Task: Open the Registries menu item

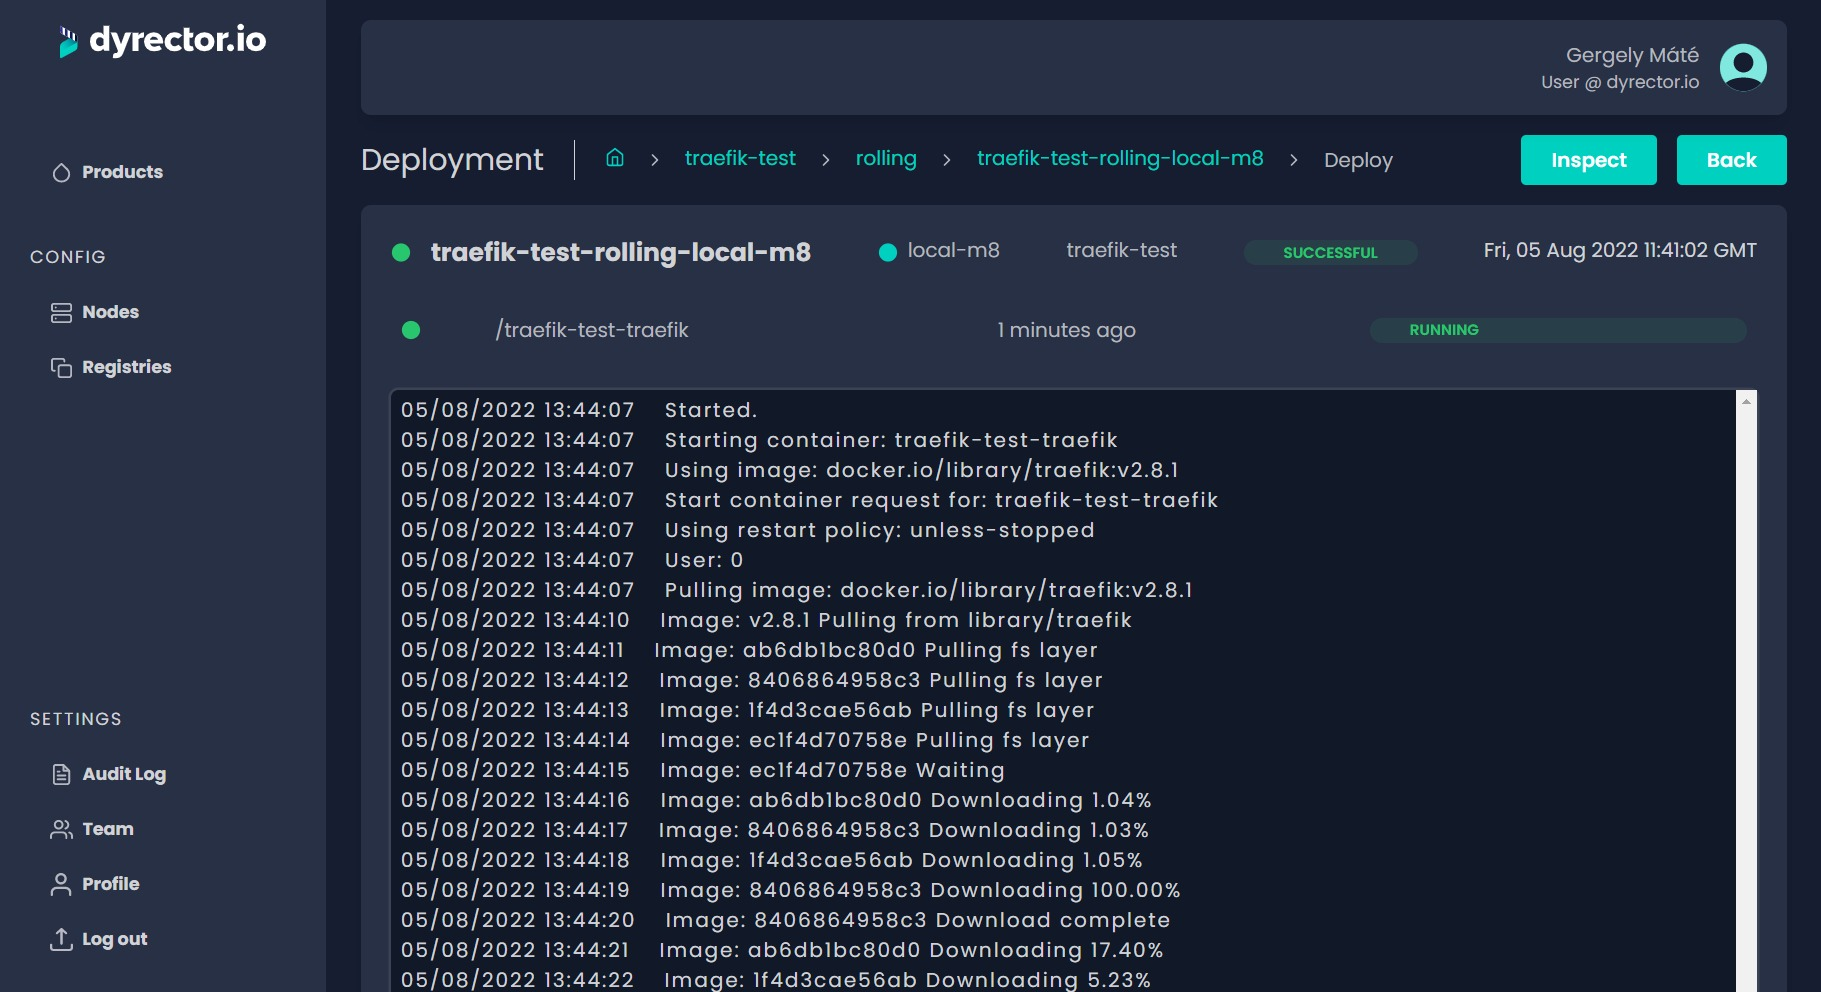Action: 111,367
